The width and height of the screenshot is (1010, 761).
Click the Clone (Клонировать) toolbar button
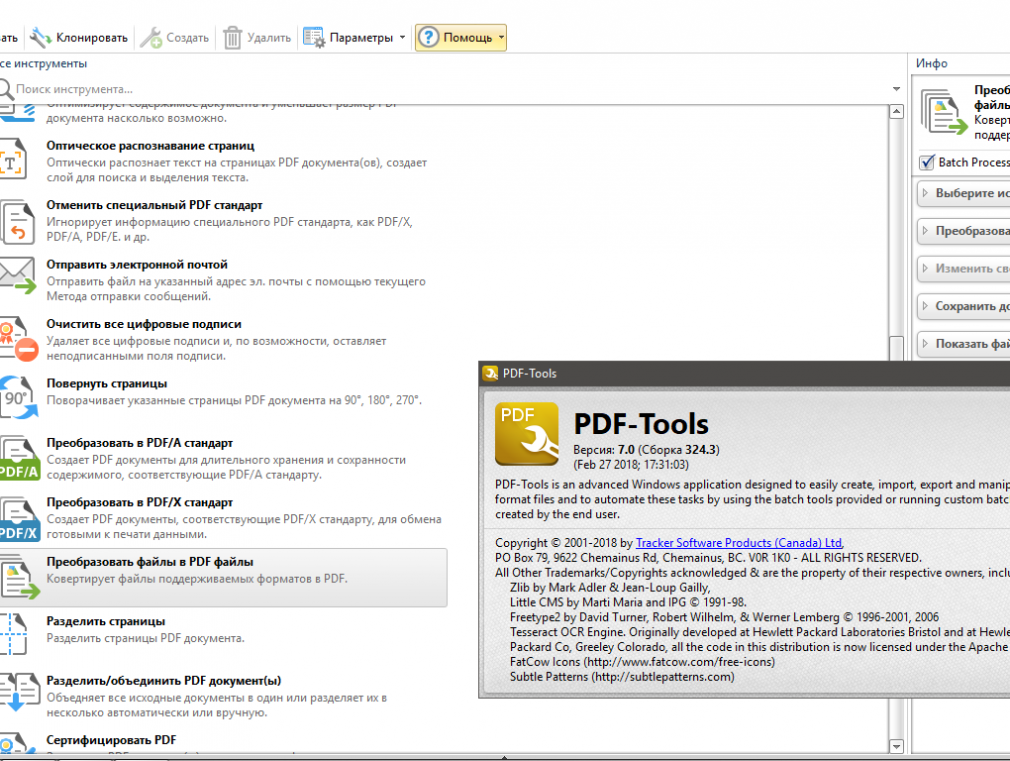(79, 38)
